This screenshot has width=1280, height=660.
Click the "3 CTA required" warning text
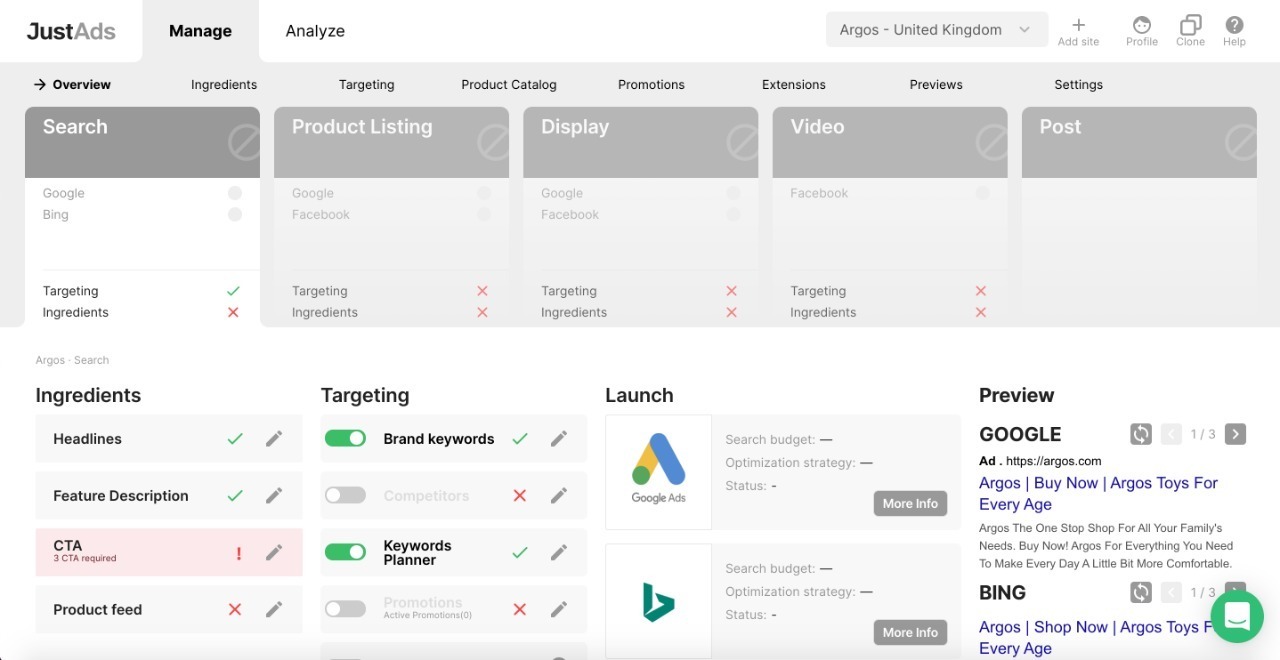pyautogui.click(x=85, y=559)
